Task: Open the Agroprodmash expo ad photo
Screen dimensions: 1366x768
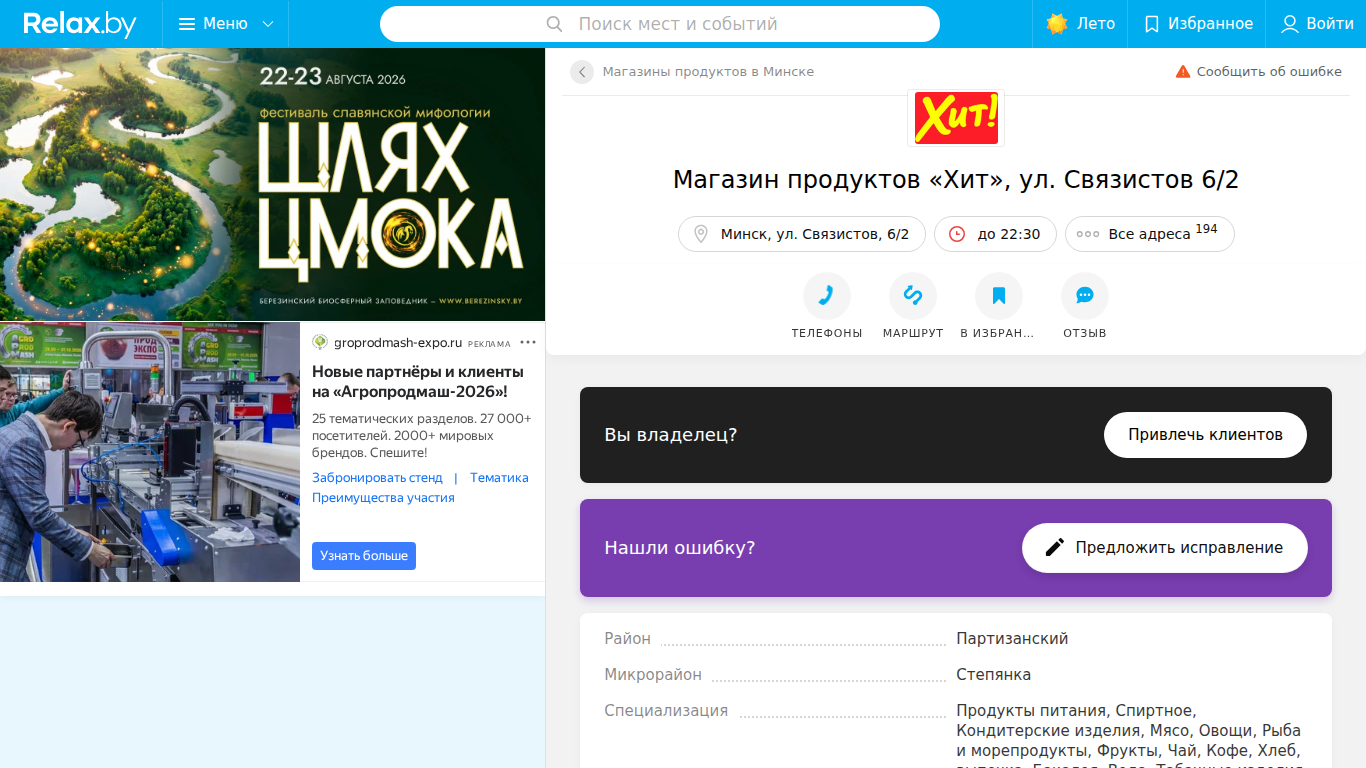Action: pyautogui.click(x=150, y=452)
